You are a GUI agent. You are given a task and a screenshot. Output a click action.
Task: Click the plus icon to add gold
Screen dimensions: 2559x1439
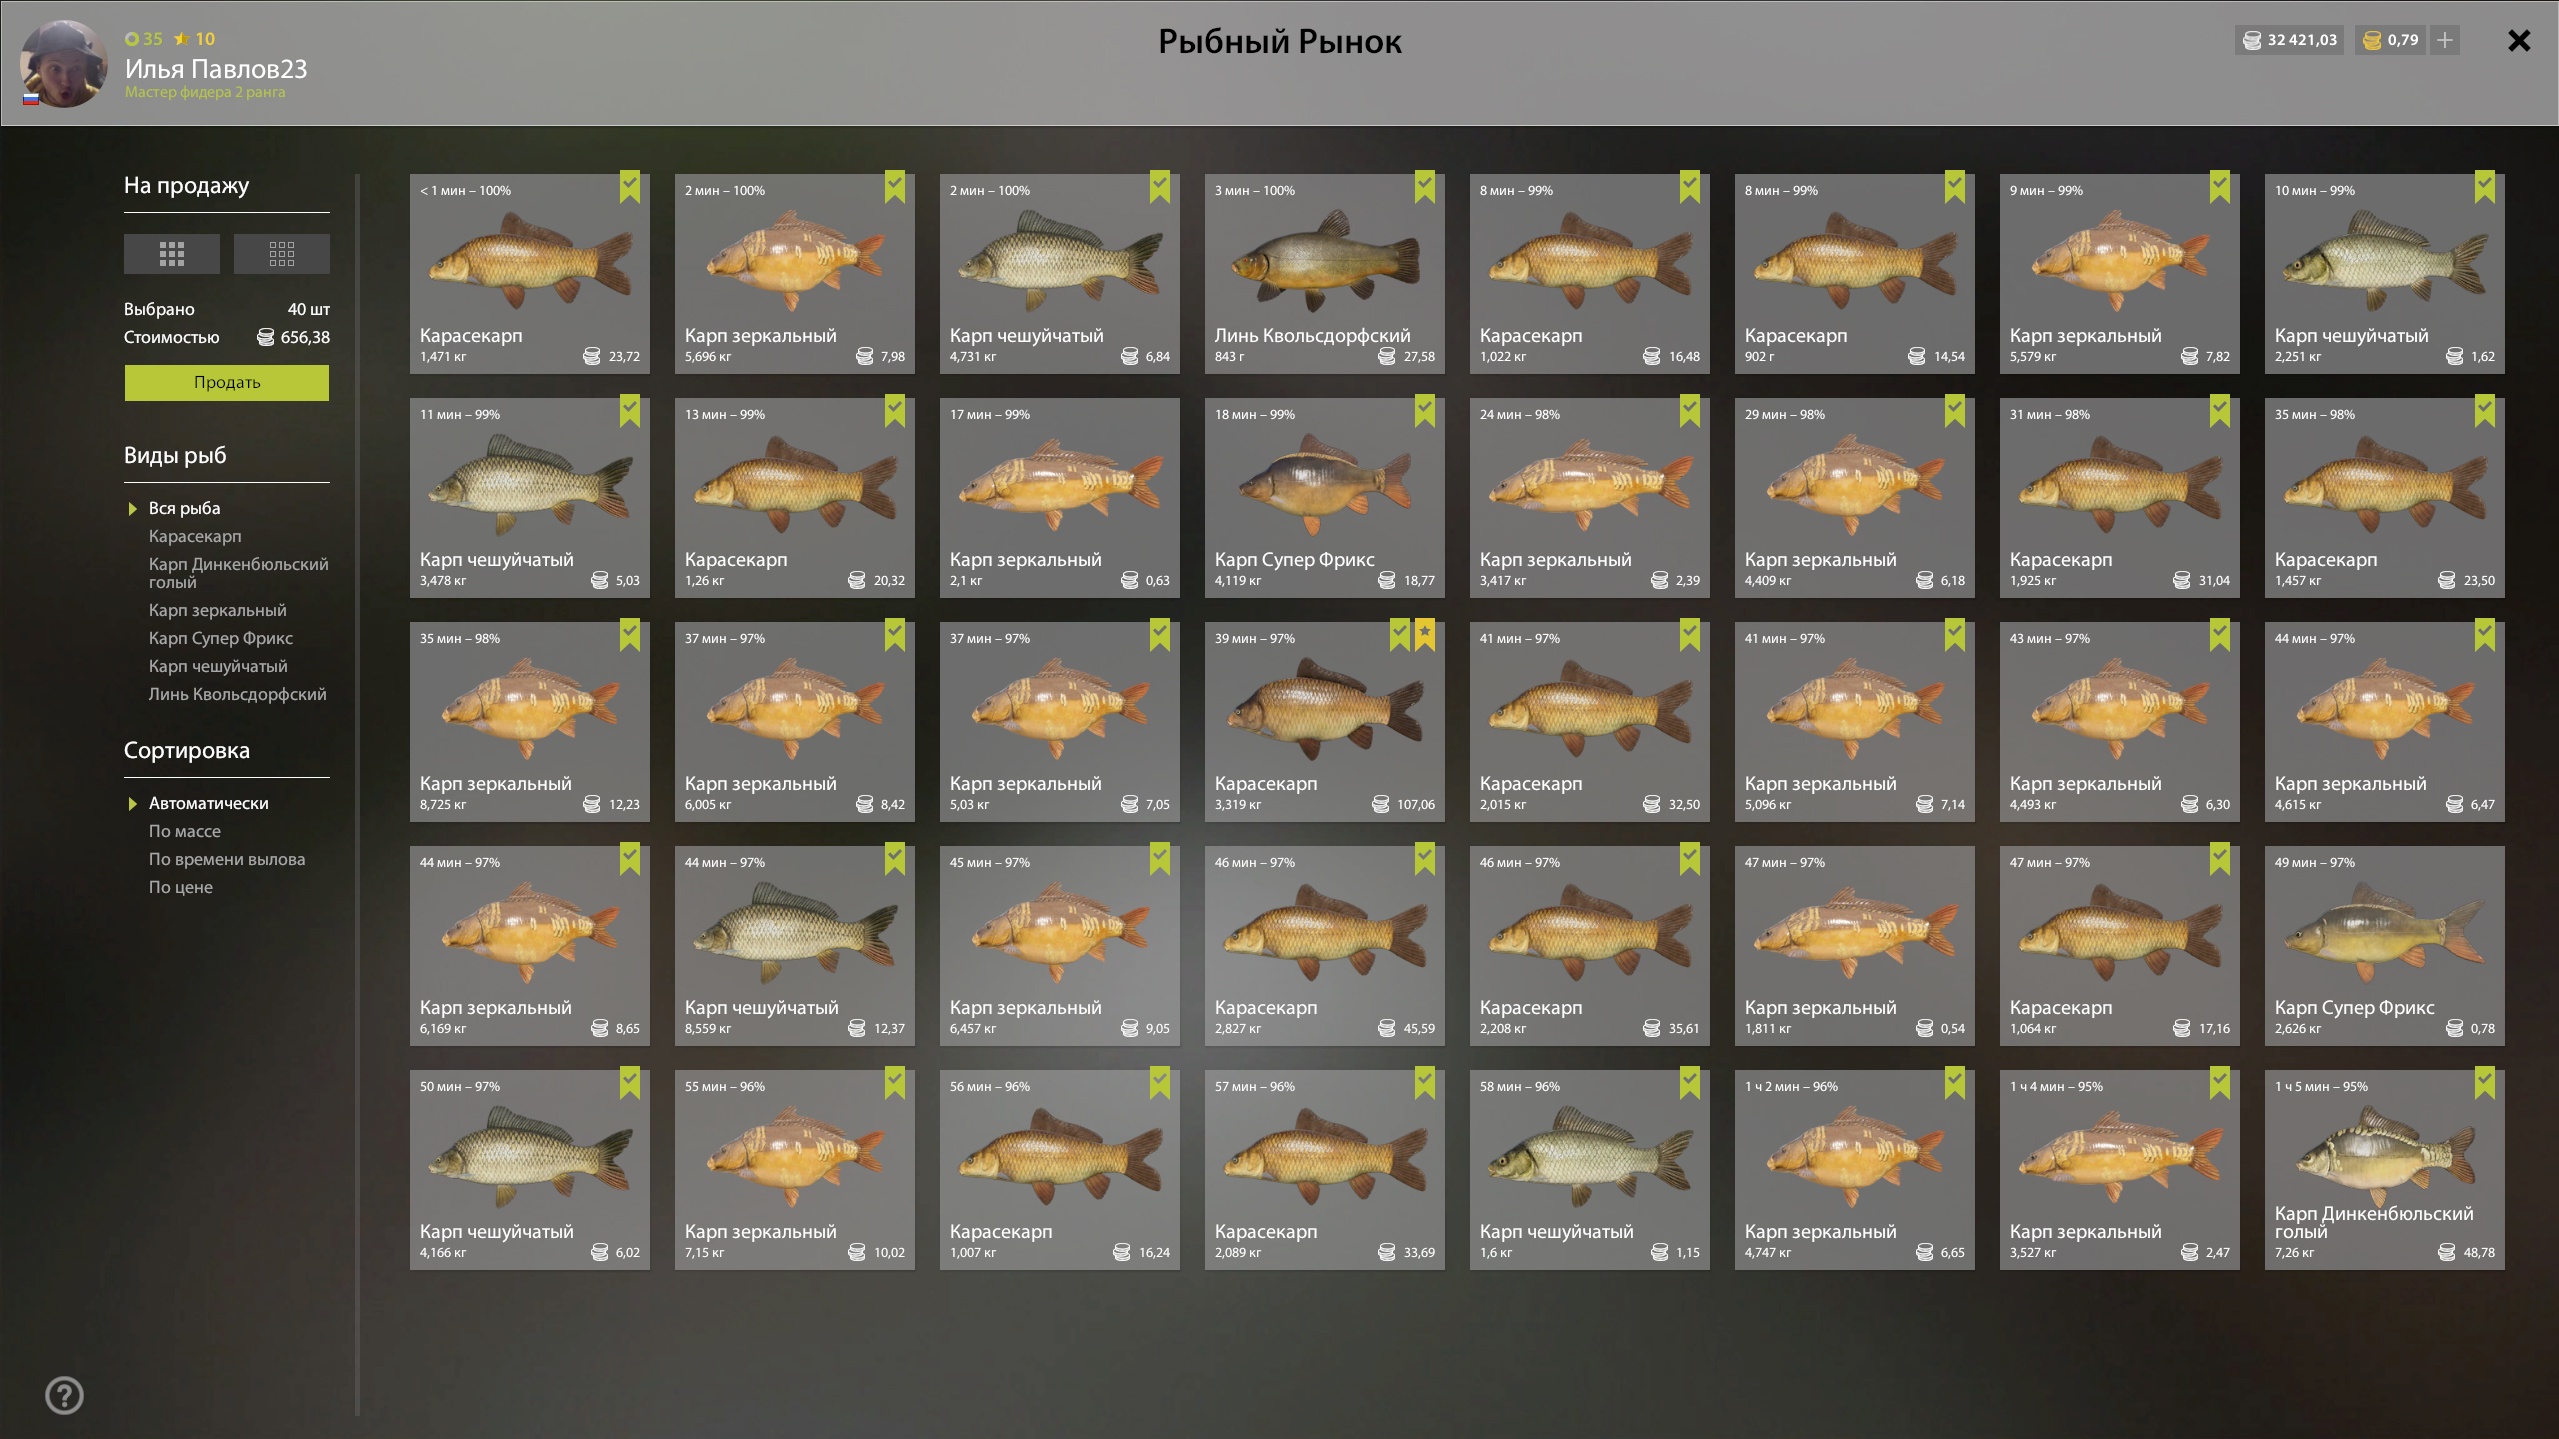click(2445, 40)
